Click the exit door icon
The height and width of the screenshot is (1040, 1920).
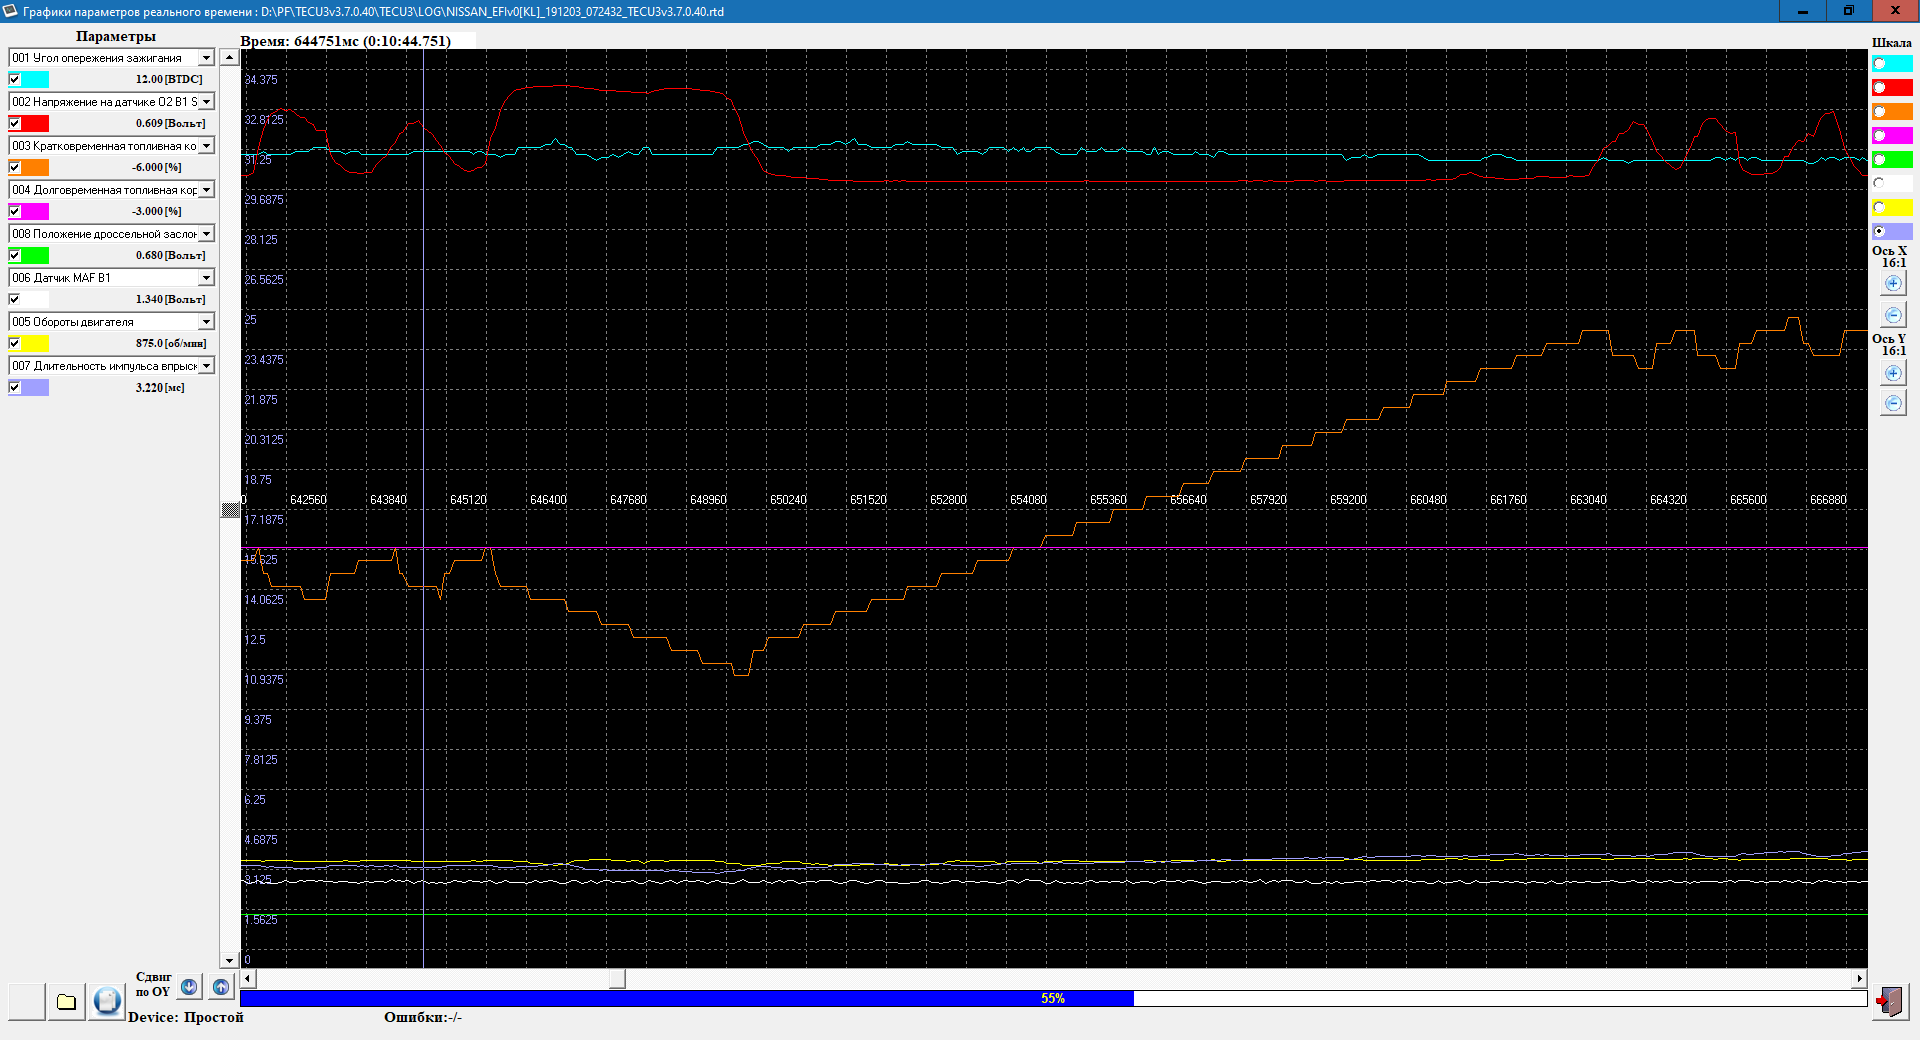[x=1889, y=1001]
